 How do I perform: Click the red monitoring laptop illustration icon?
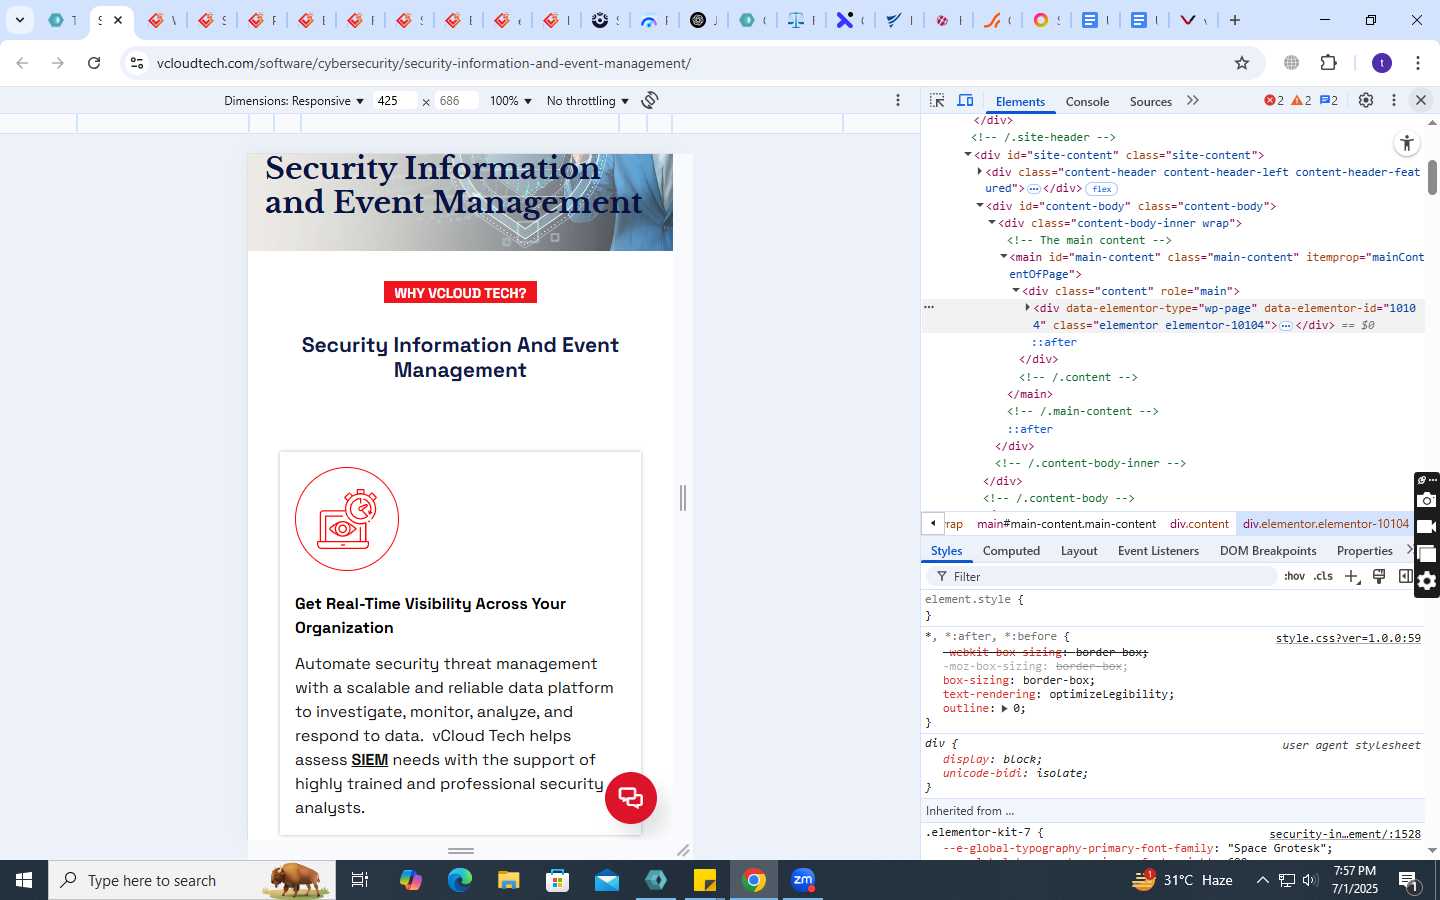(347, 519)
